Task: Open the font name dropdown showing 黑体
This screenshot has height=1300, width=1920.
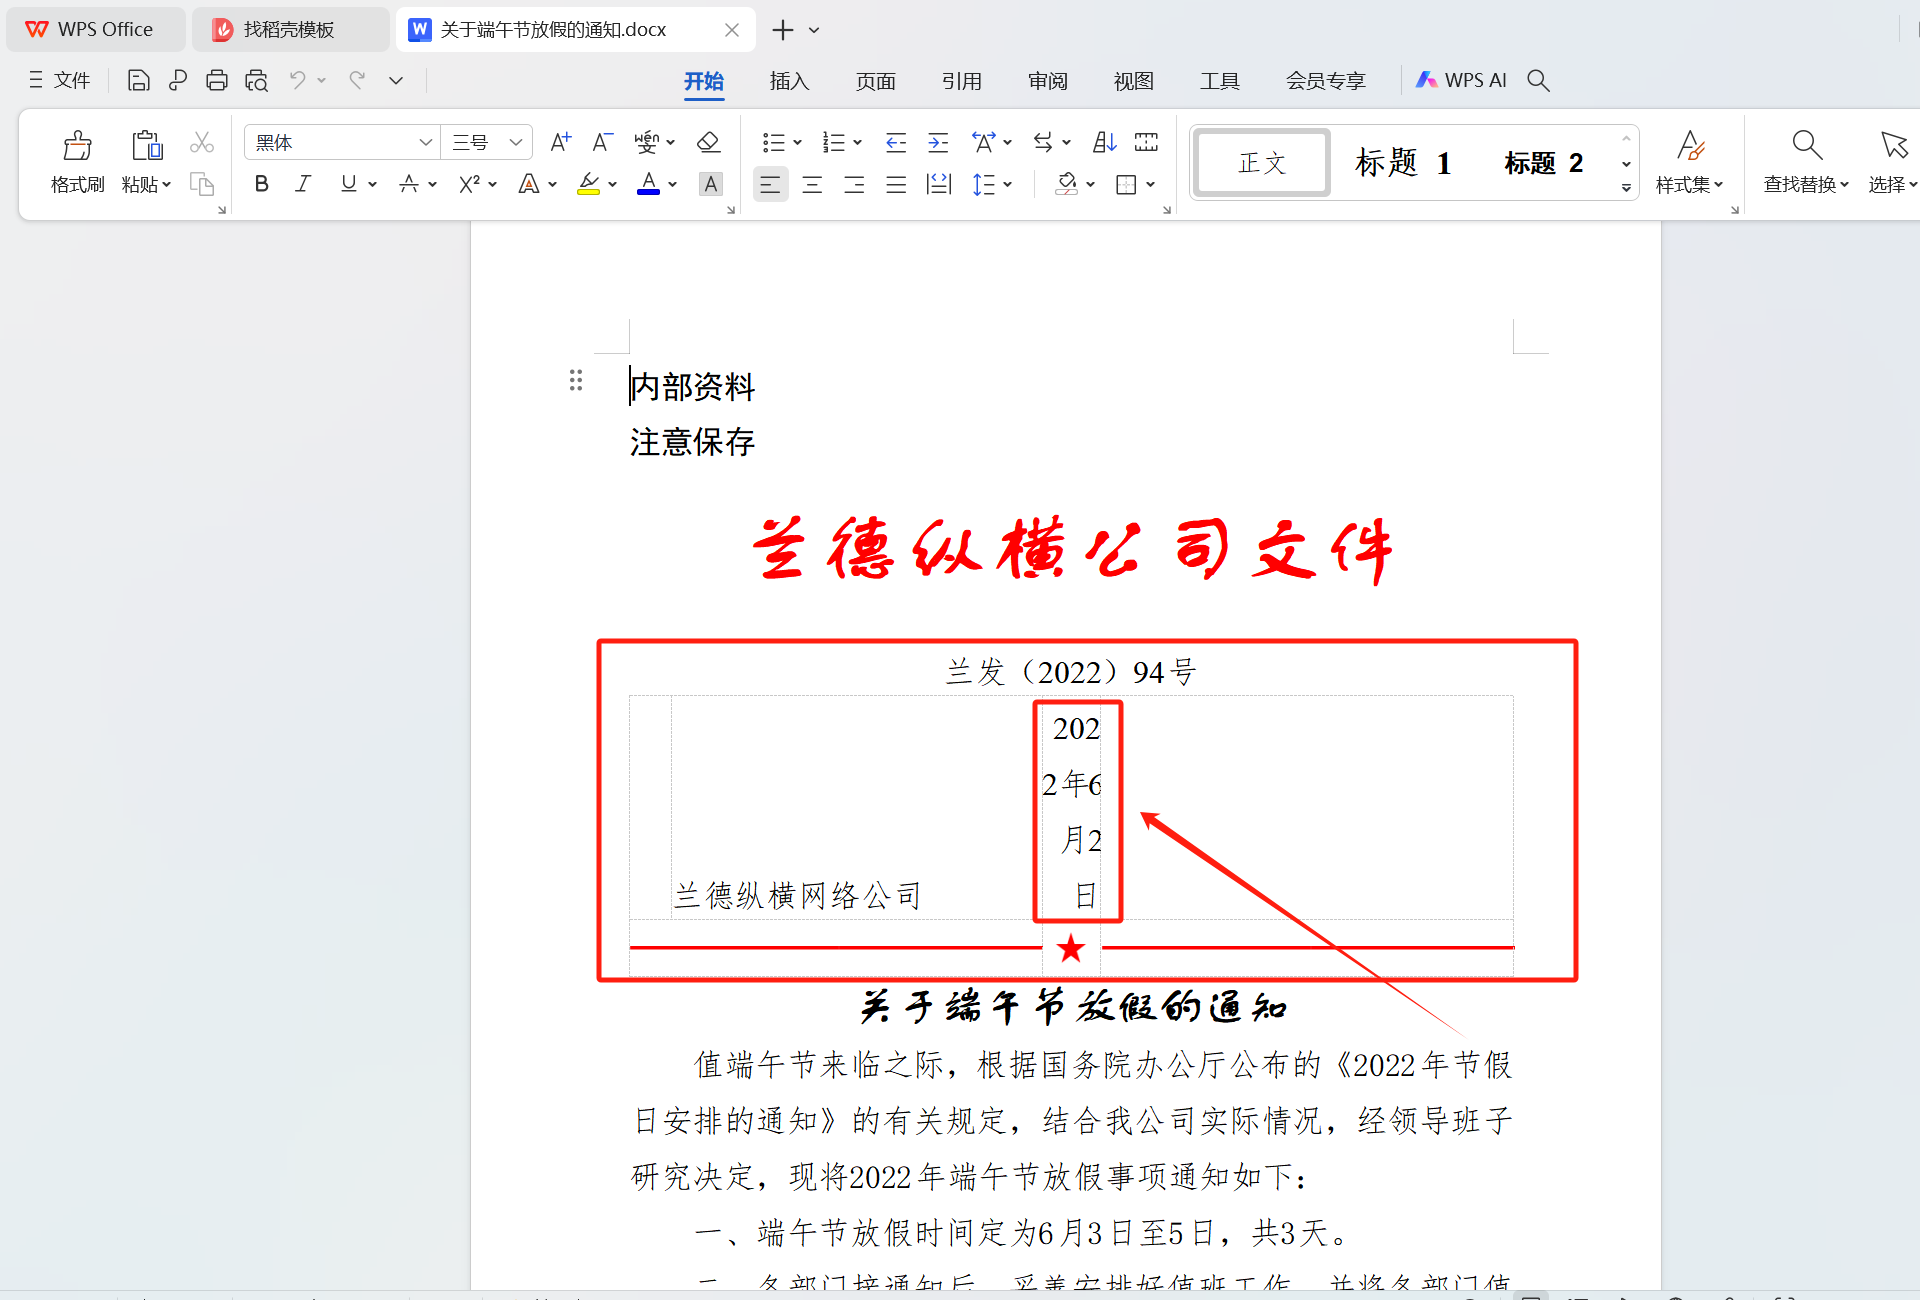Action: pos(425,143)
